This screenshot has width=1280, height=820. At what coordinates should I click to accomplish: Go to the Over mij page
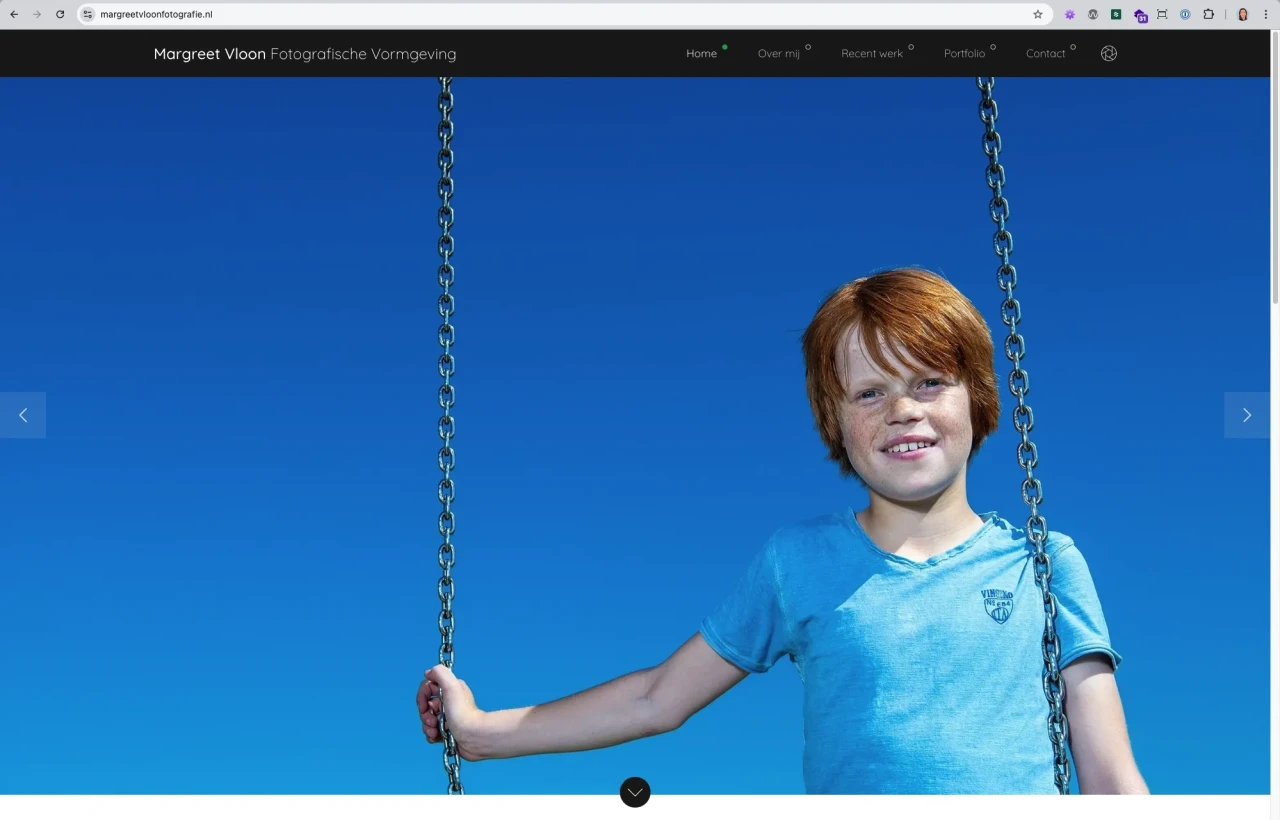click(778, 54)
